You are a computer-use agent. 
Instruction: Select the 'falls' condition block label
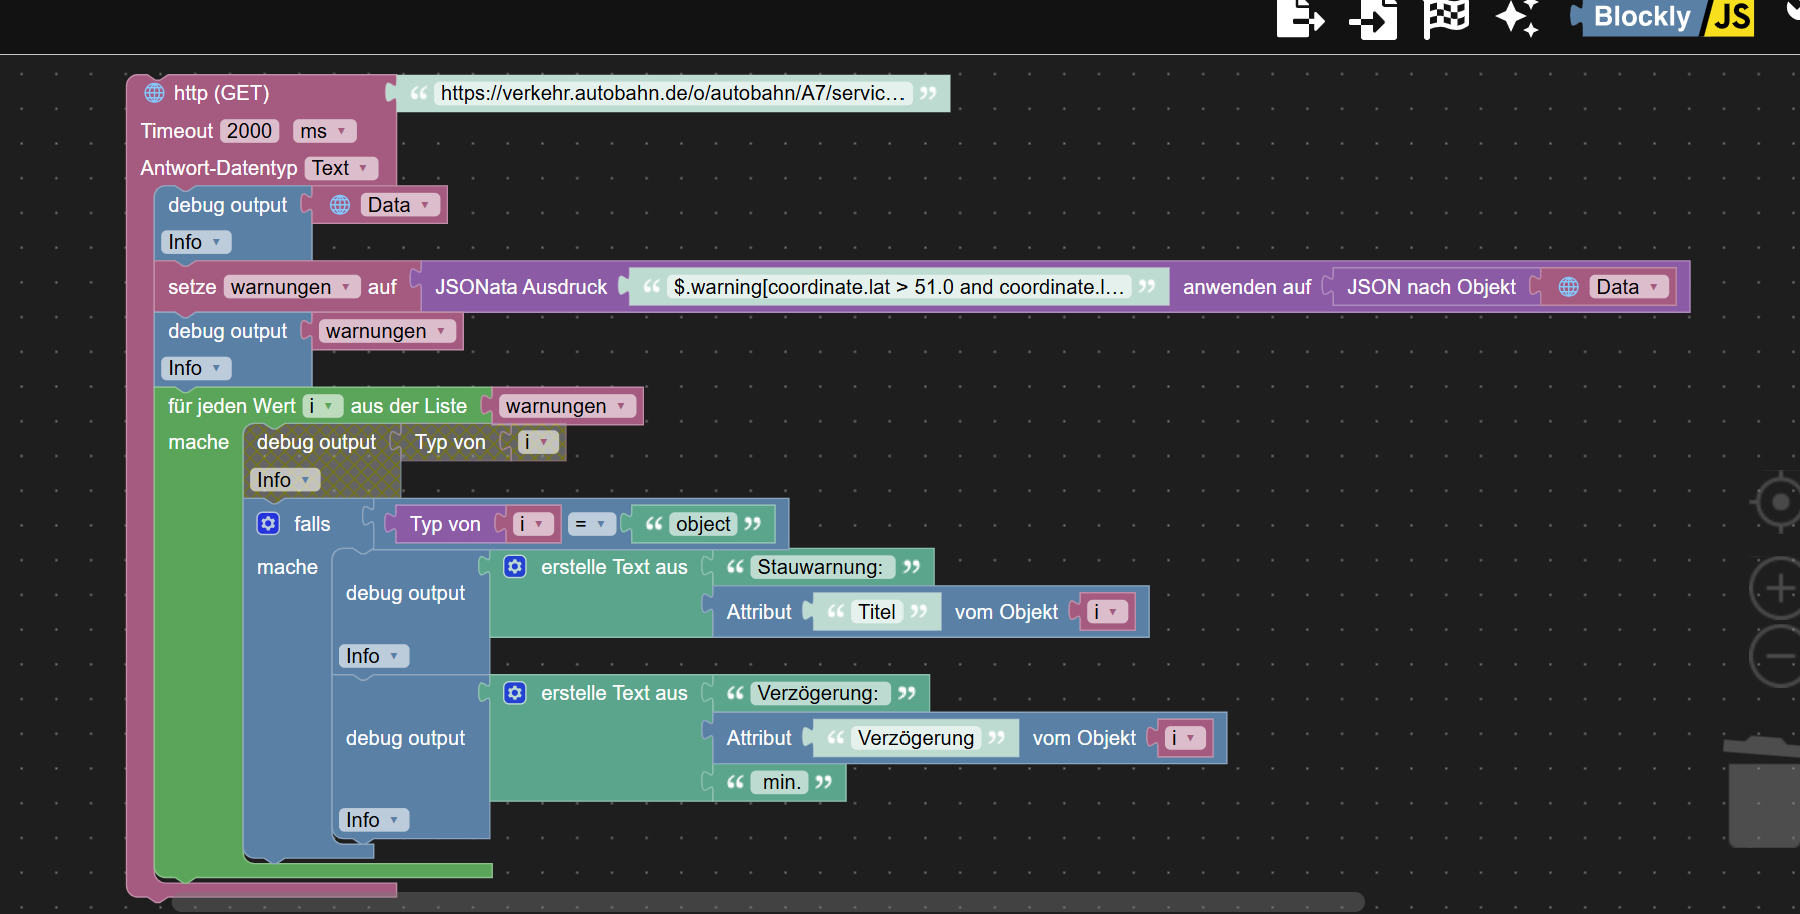coord(312,524)
